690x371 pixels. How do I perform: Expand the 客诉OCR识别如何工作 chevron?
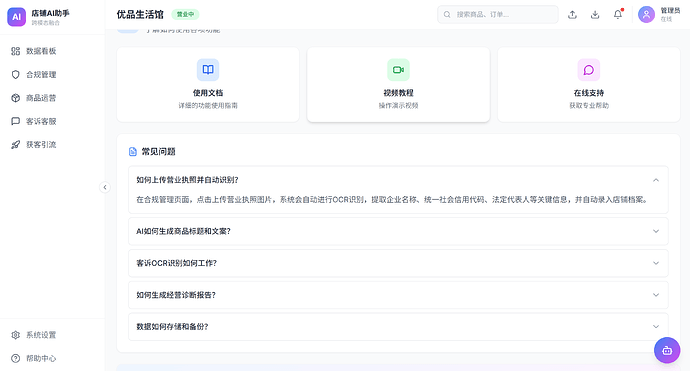(x=656, y=263)
